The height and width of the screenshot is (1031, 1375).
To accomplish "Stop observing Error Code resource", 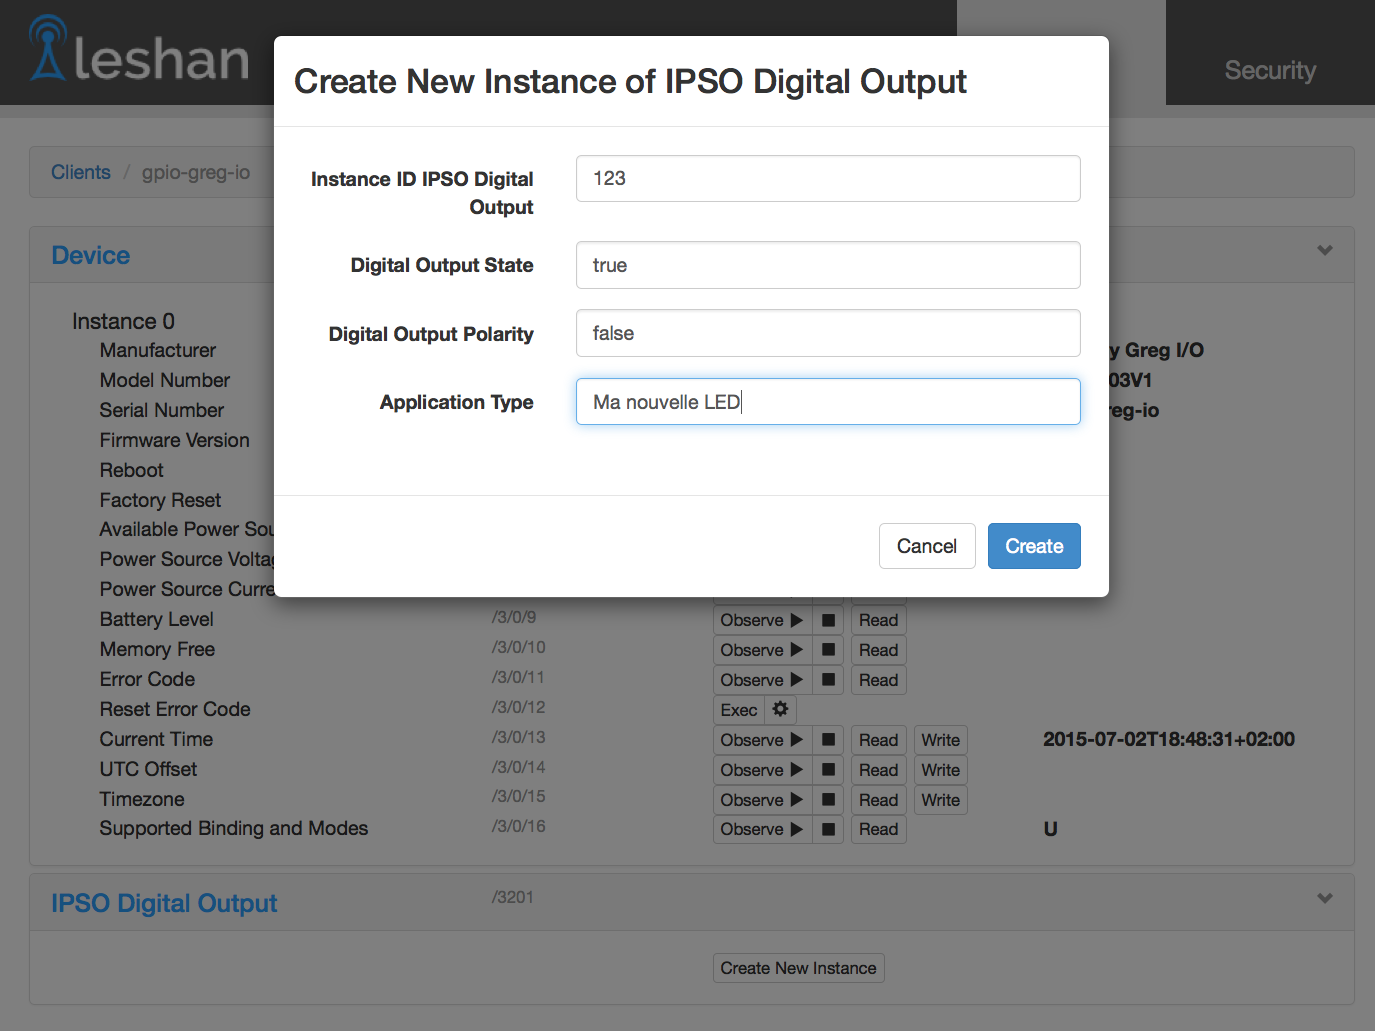I will tap(828, 680).
